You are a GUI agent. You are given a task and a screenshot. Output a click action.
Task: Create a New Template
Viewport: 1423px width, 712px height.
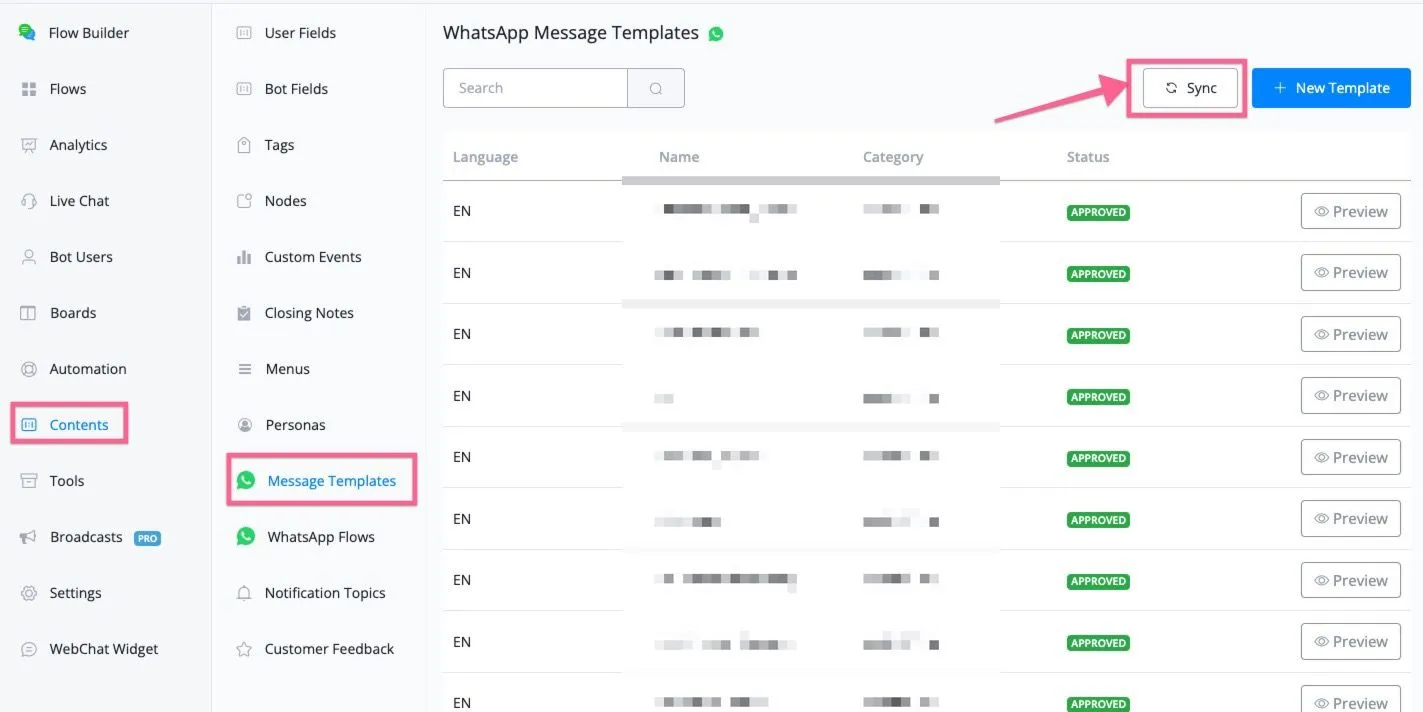1331,88
